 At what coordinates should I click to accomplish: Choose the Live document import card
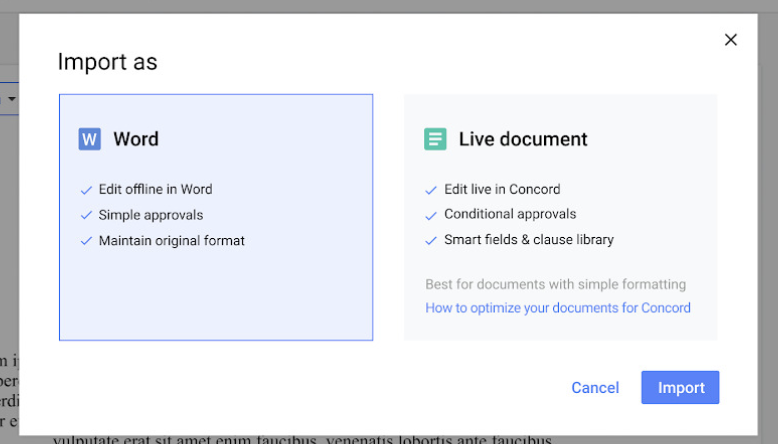560,217
